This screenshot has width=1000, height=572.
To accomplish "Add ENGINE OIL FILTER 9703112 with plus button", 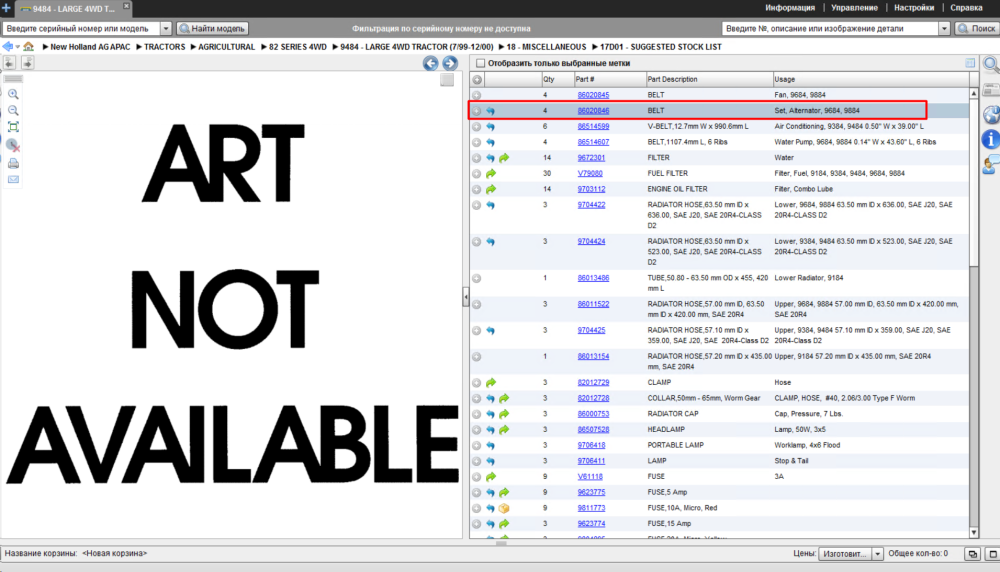I will (x=476, y=189).
